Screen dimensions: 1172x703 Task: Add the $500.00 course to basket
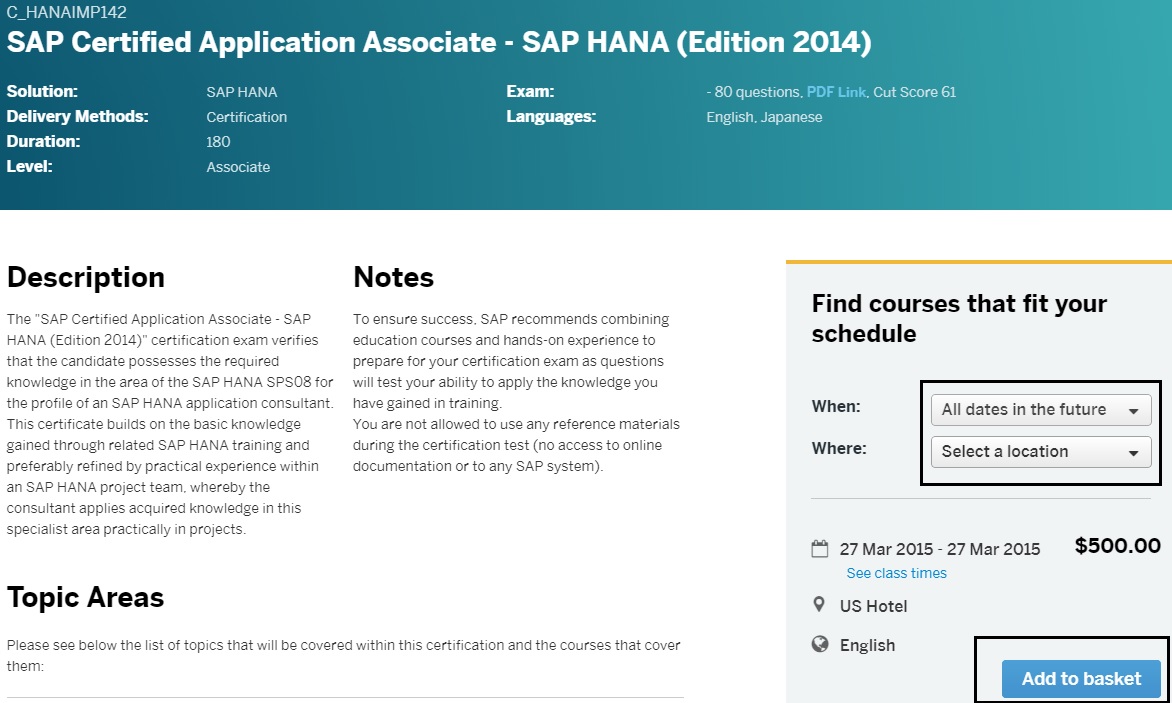(1081, 678)
